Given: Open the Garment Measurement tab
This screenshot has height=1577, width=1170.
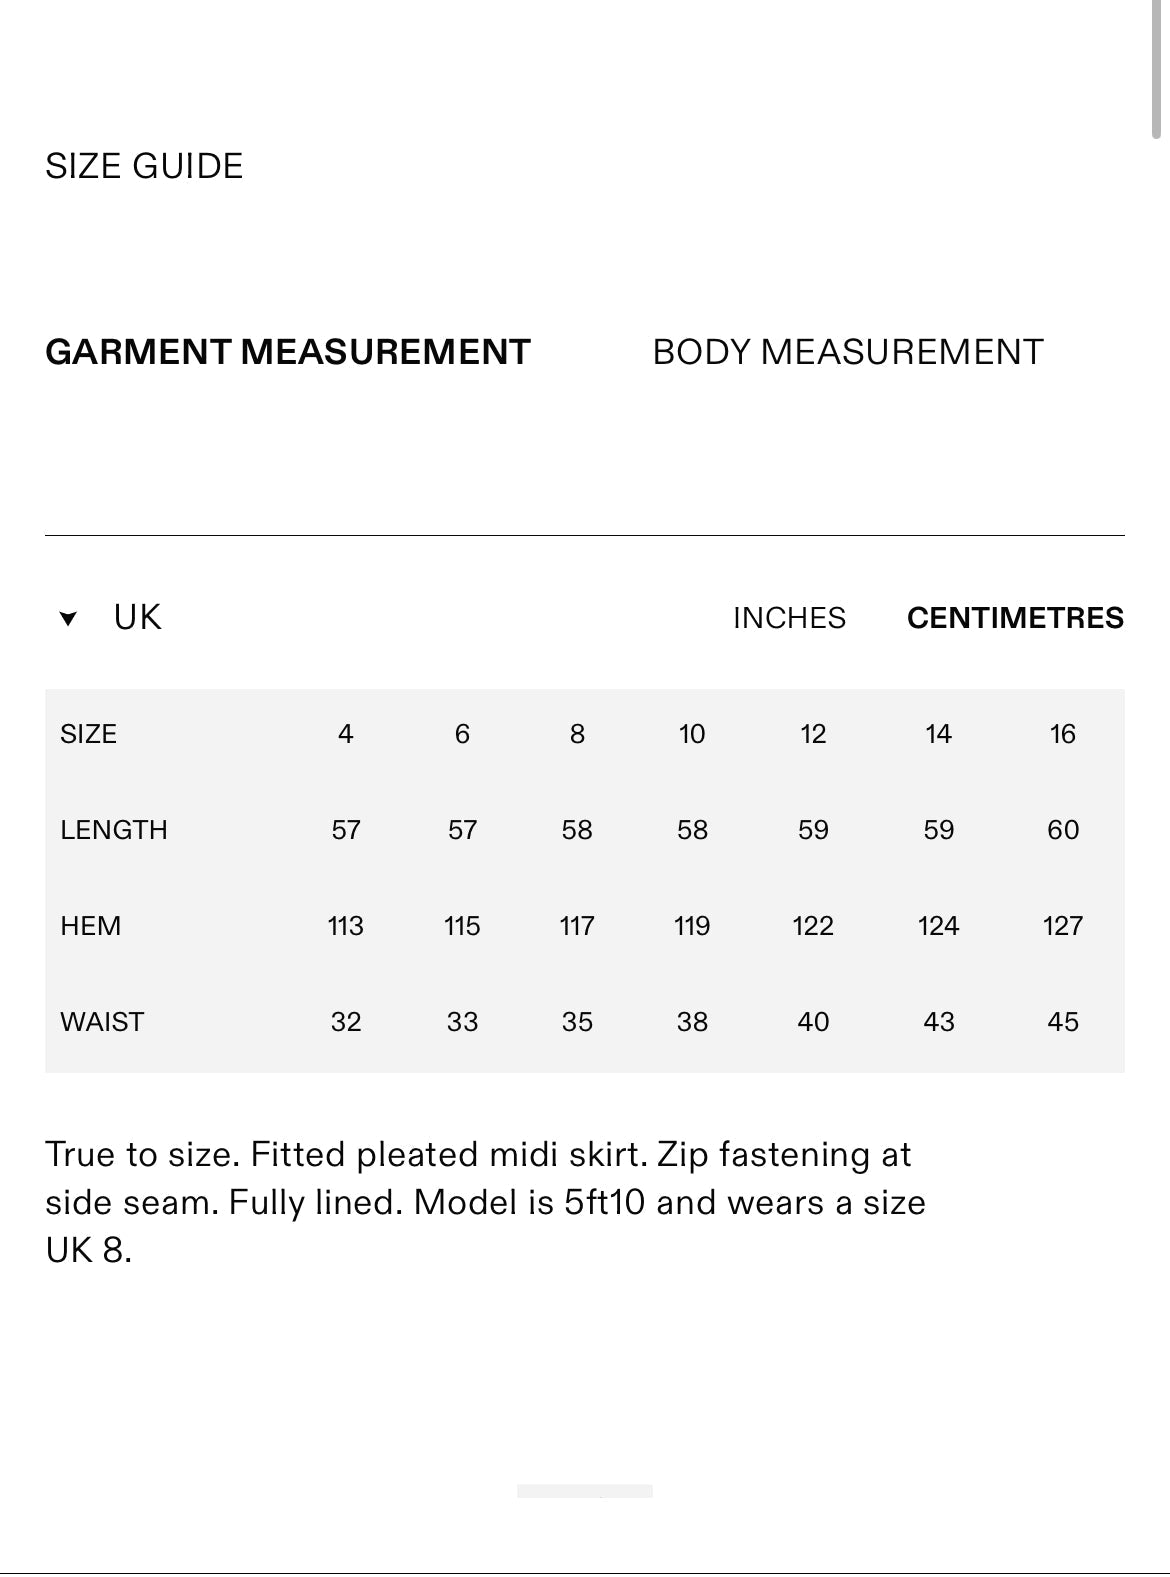Looking at the screenshot, I should pyautogui.click(x=288, y=352).
